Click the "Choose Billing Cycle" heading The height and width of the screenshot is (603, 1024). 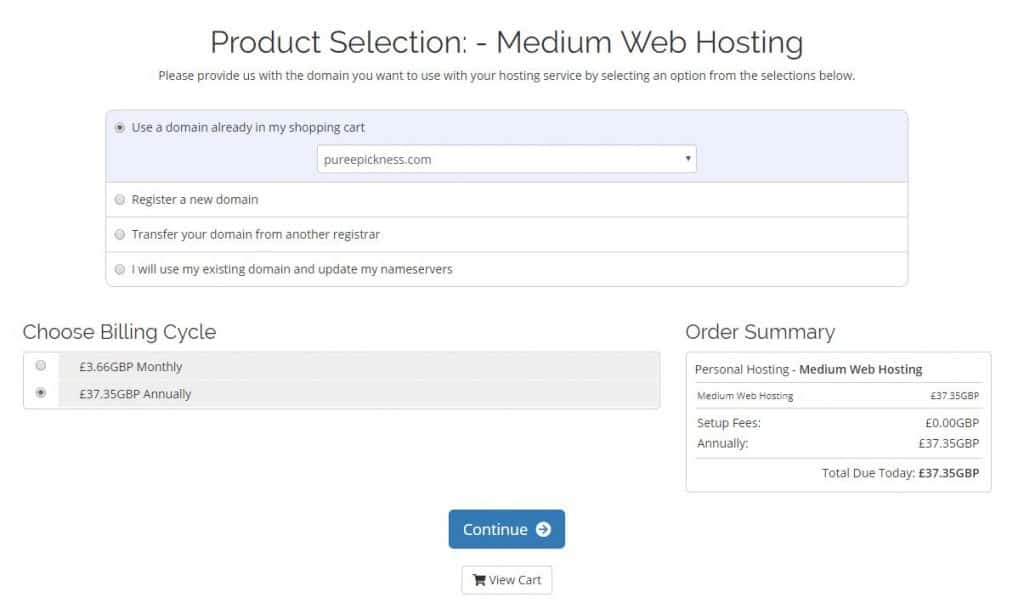click(x=119, y=332)
